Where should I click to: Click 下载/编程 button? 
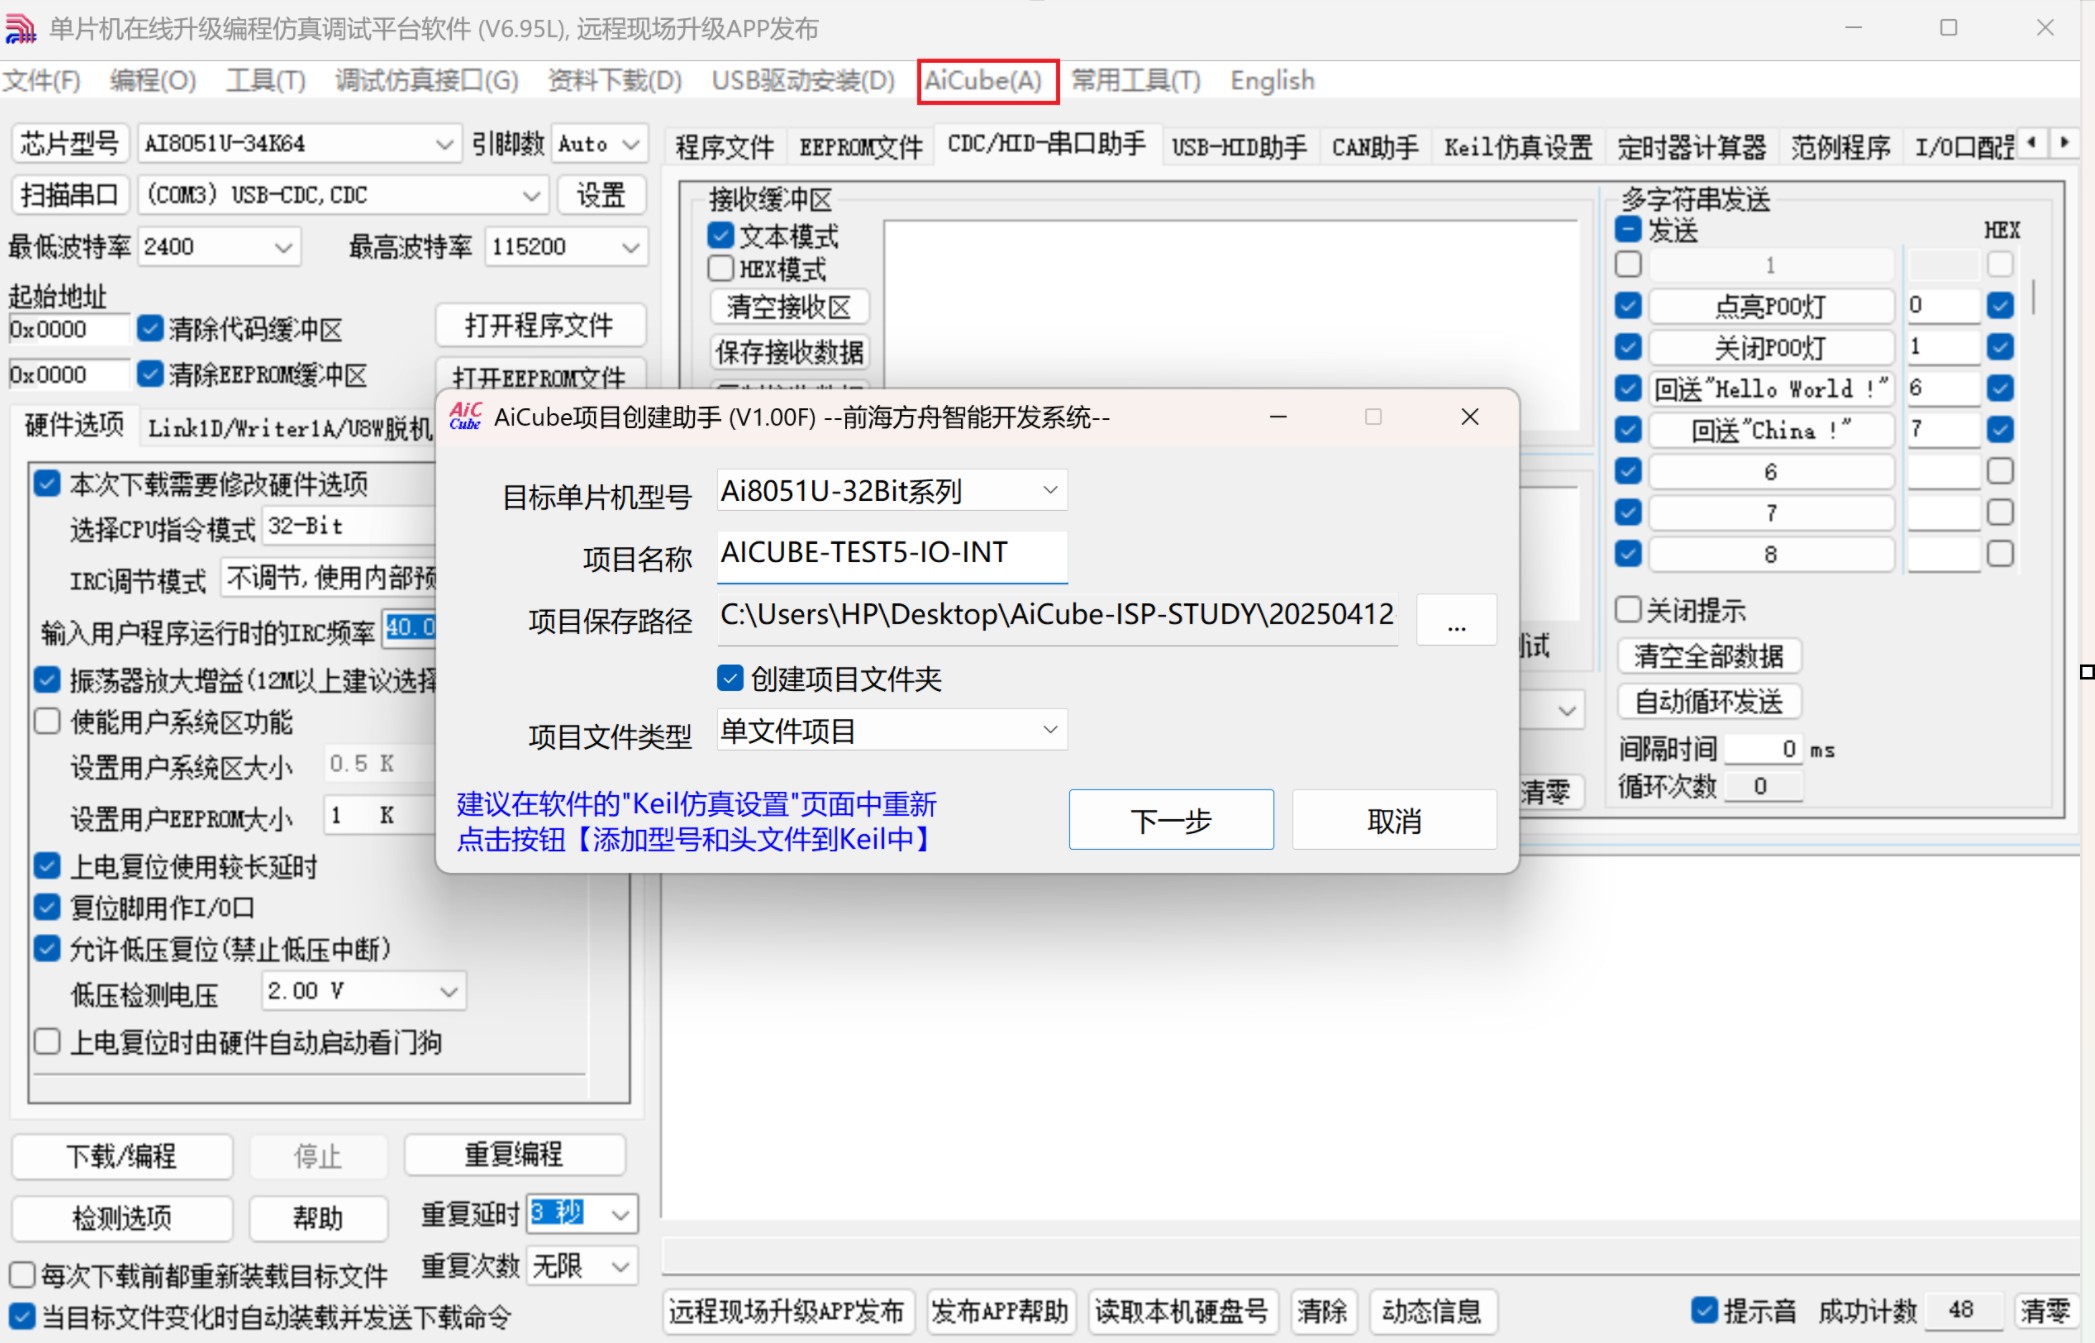[122, 1156]
